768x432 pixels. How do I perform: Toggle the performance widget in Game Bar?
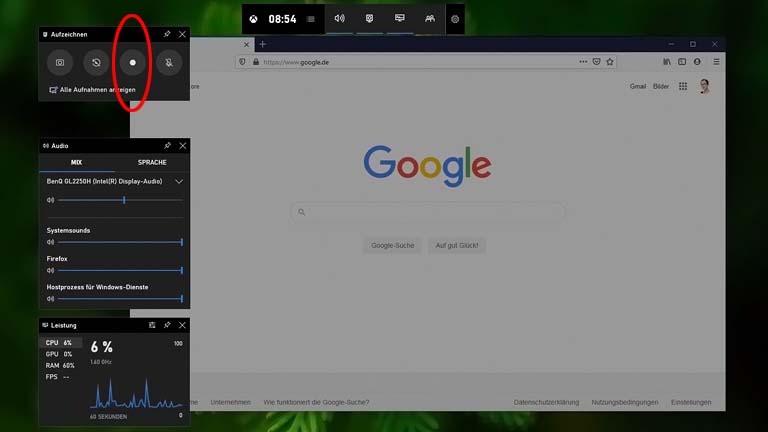[x=399, y=19]
